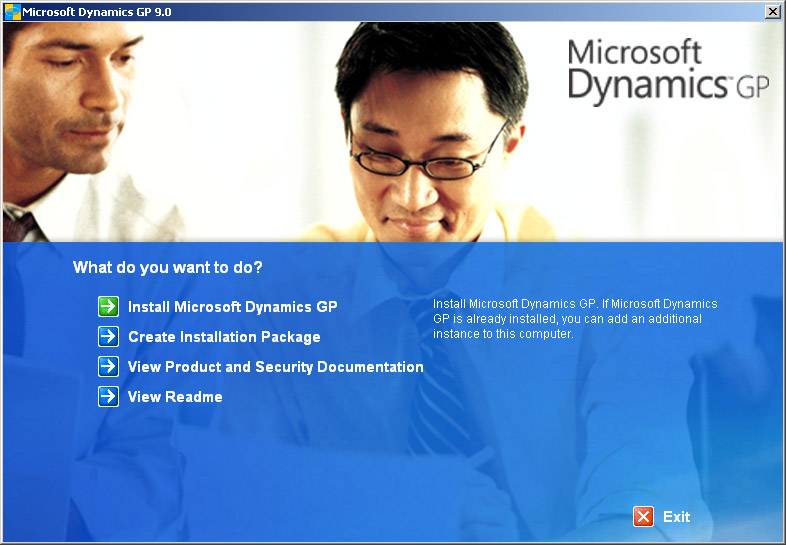Click the green arrow beside Install Microsoft Dynamics GP

pyautogui.click(x=108, y=306)
